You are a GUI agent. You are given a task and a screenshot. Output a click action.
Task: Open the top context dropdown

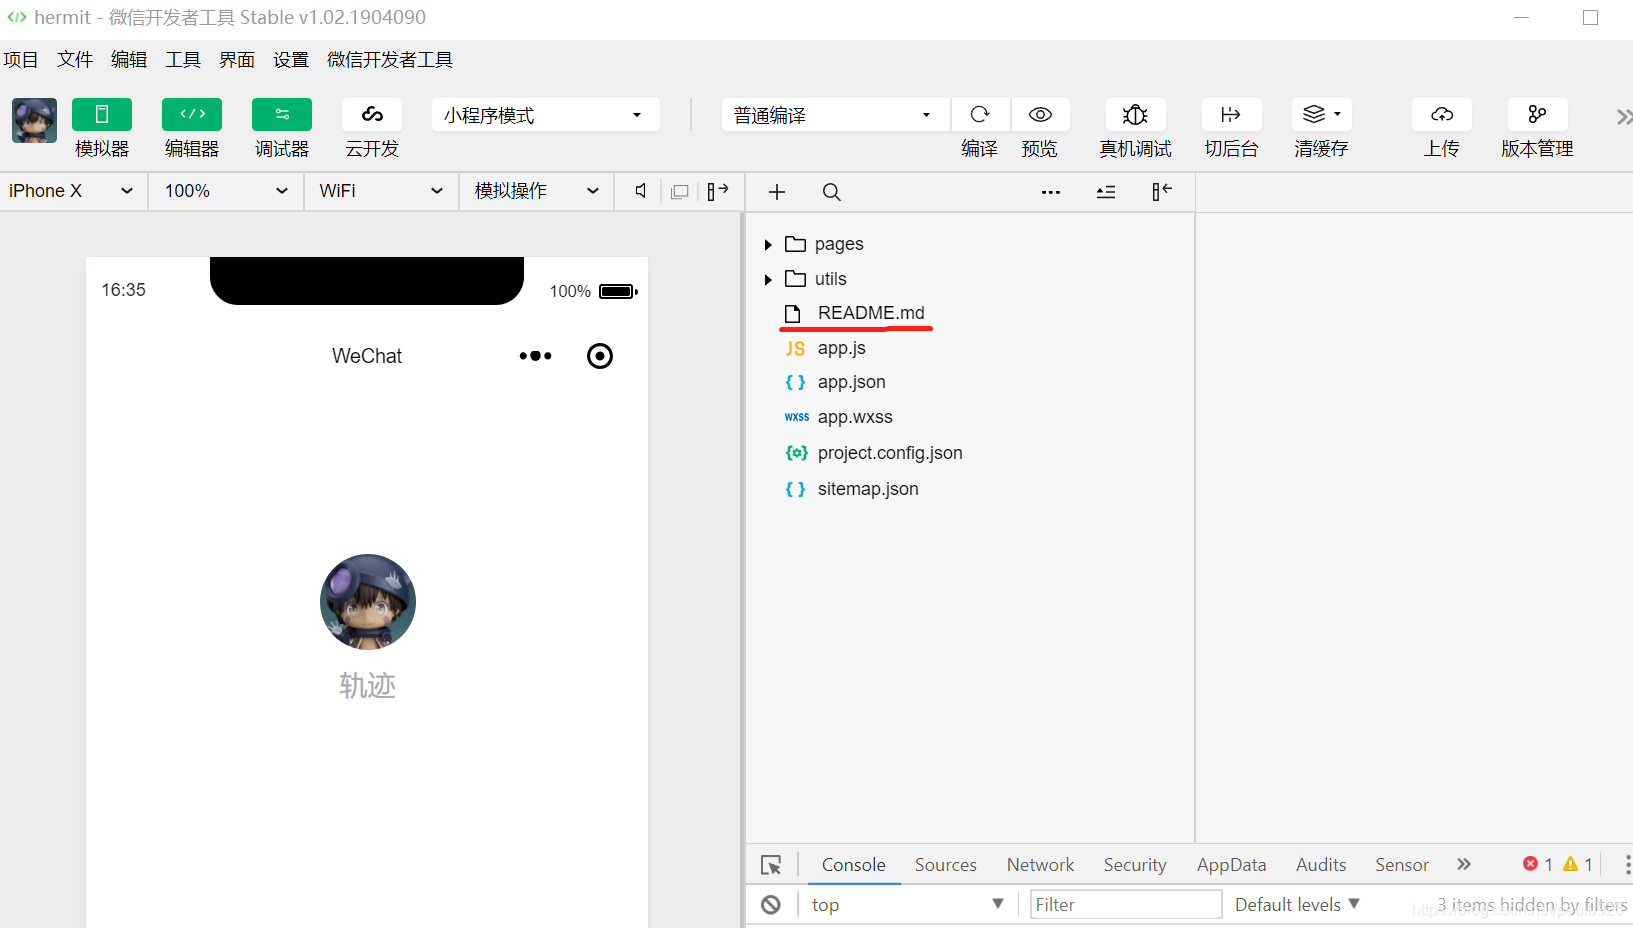pyautogui.click(x=908, y=905)
